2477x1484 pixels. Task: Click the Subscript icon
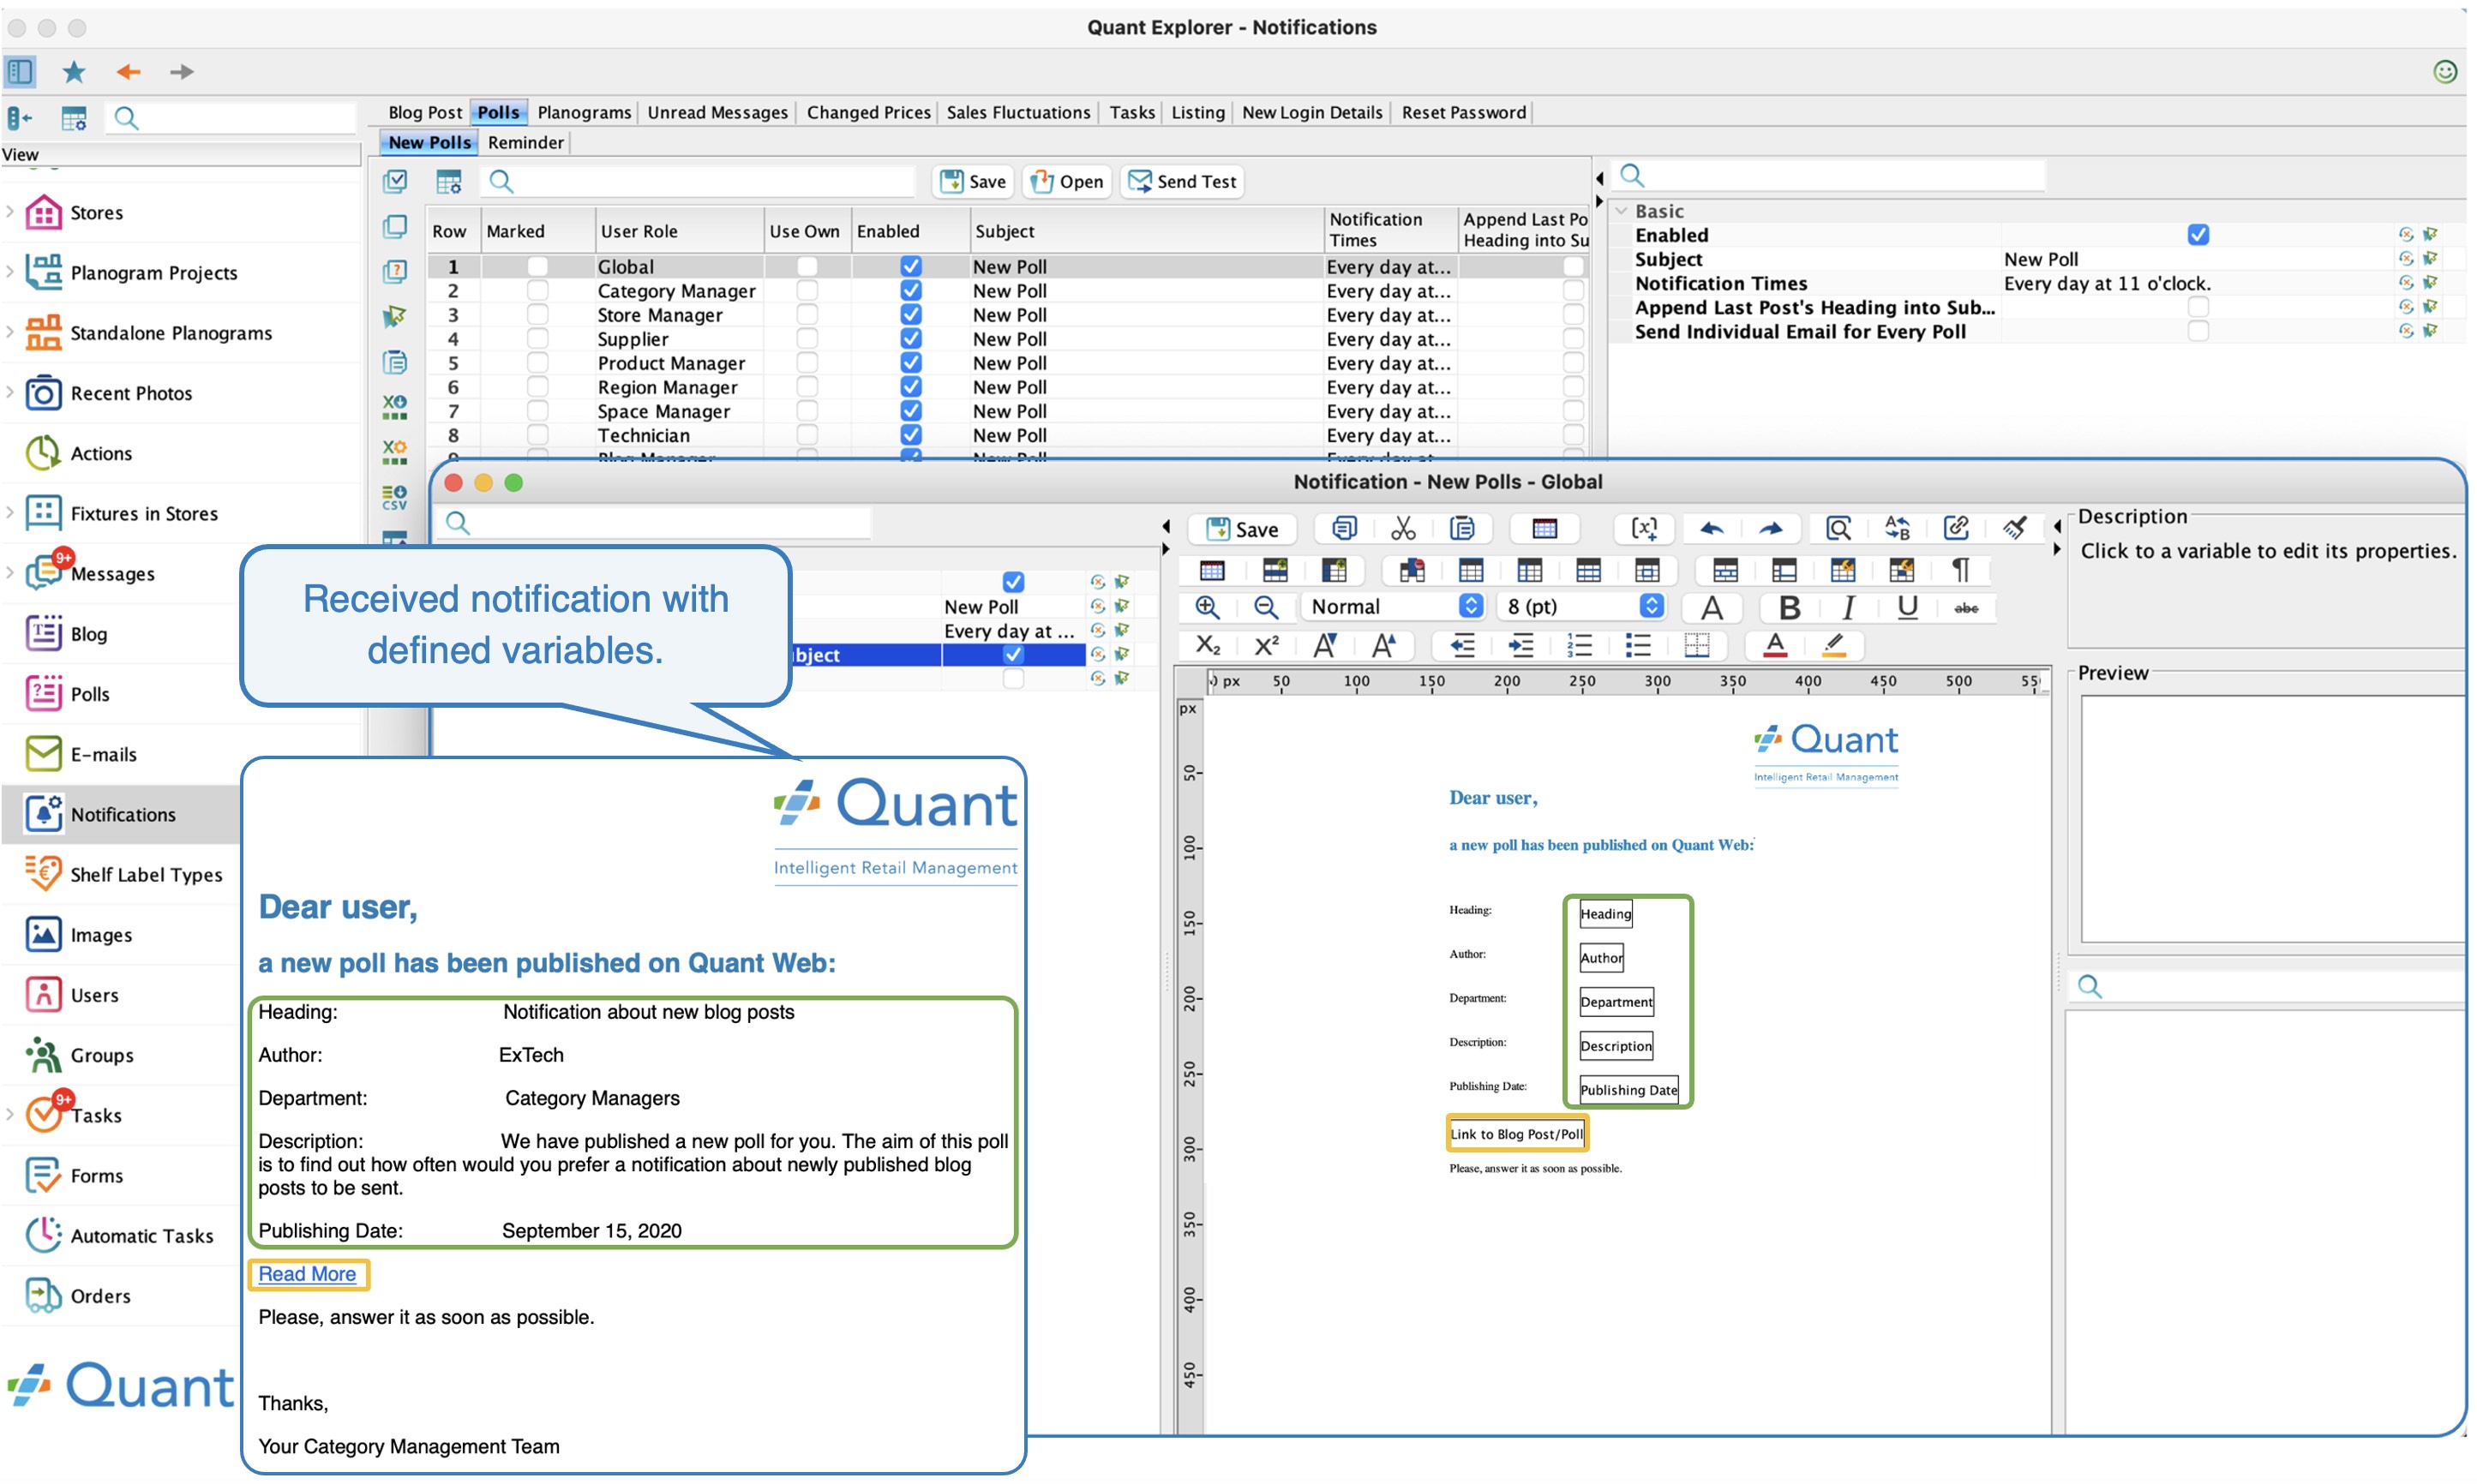click(x=1208, y=645)
